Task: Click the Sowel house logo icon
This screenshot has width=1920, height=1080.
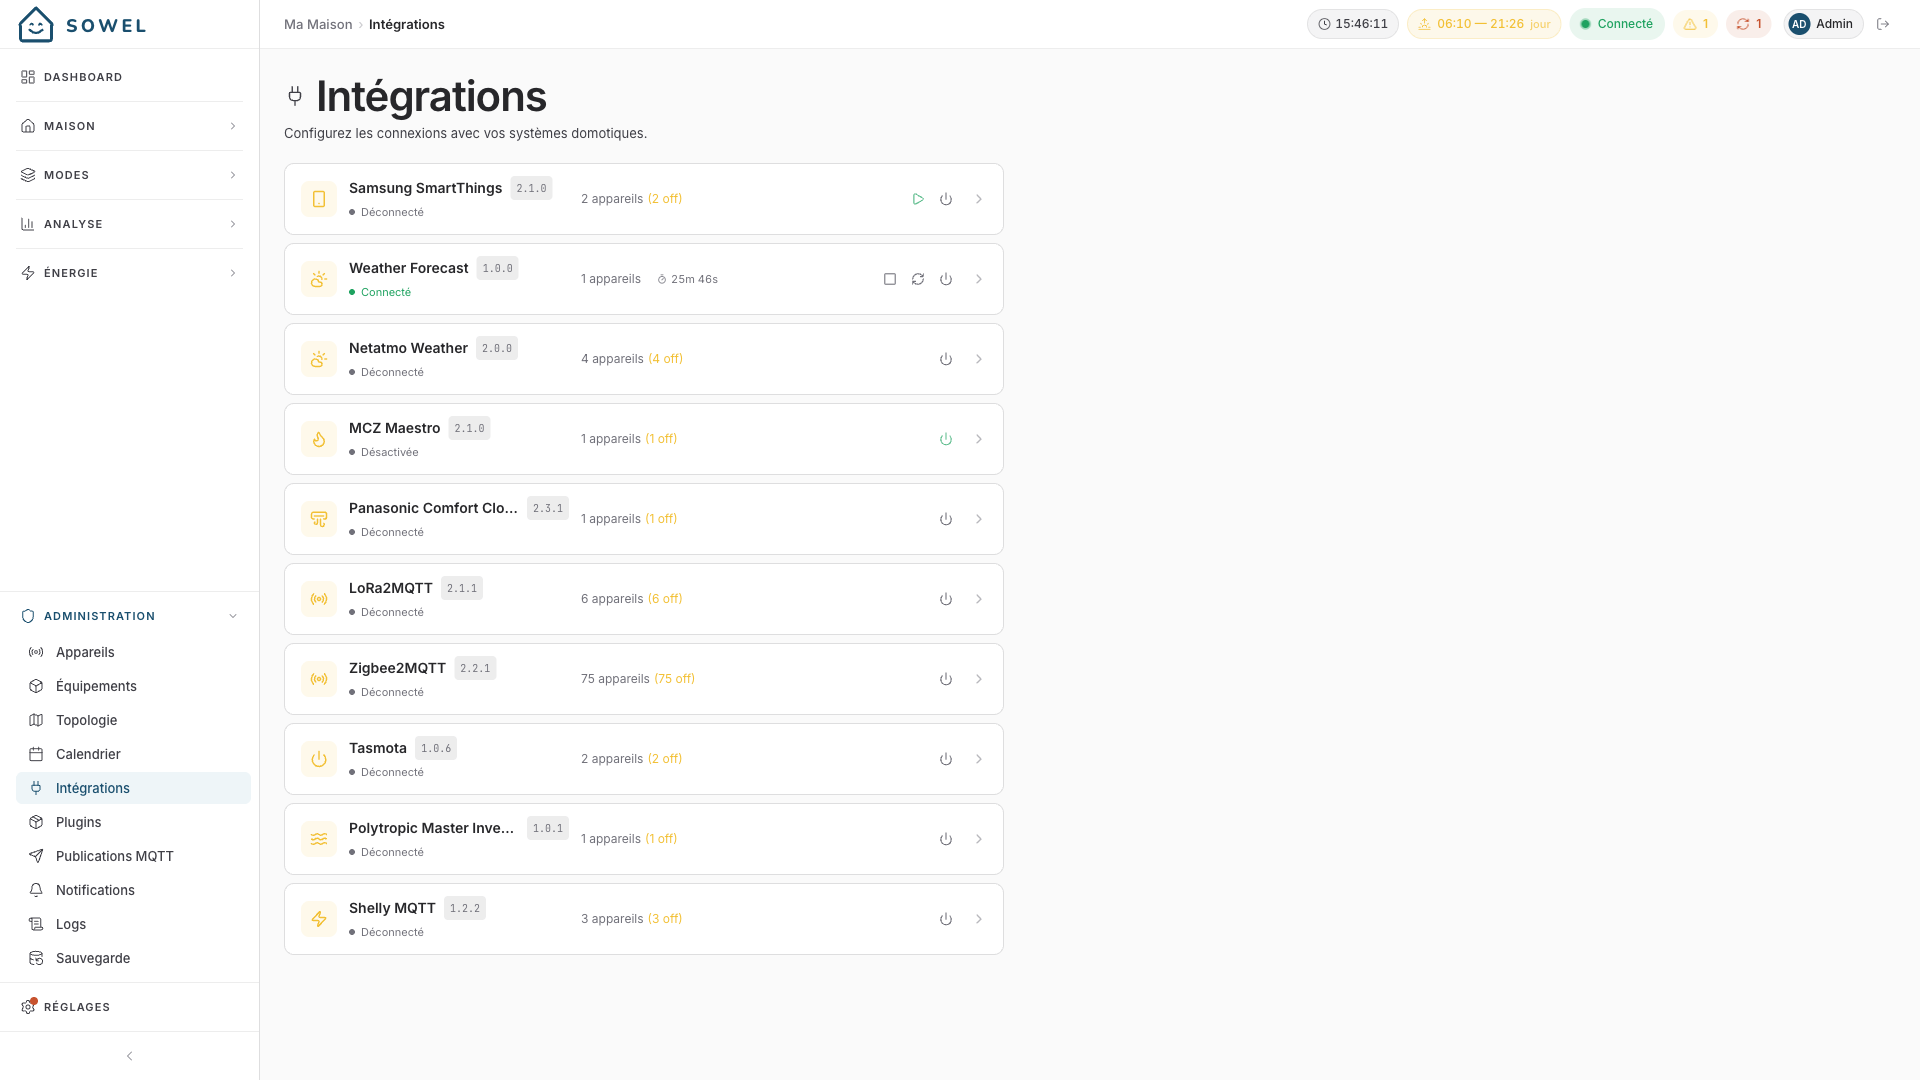Action: [x=36, y=24]
